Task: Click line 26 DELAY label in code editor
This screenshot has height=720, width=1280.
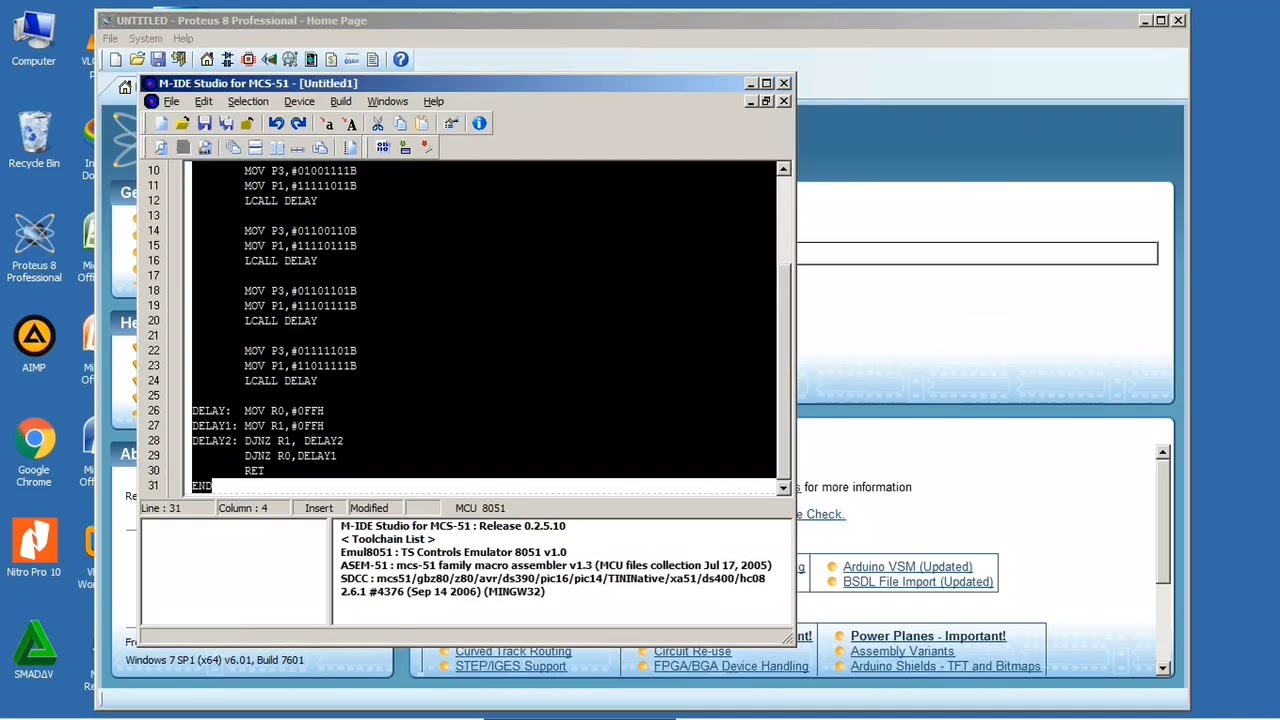Action: tap(211, 411)
